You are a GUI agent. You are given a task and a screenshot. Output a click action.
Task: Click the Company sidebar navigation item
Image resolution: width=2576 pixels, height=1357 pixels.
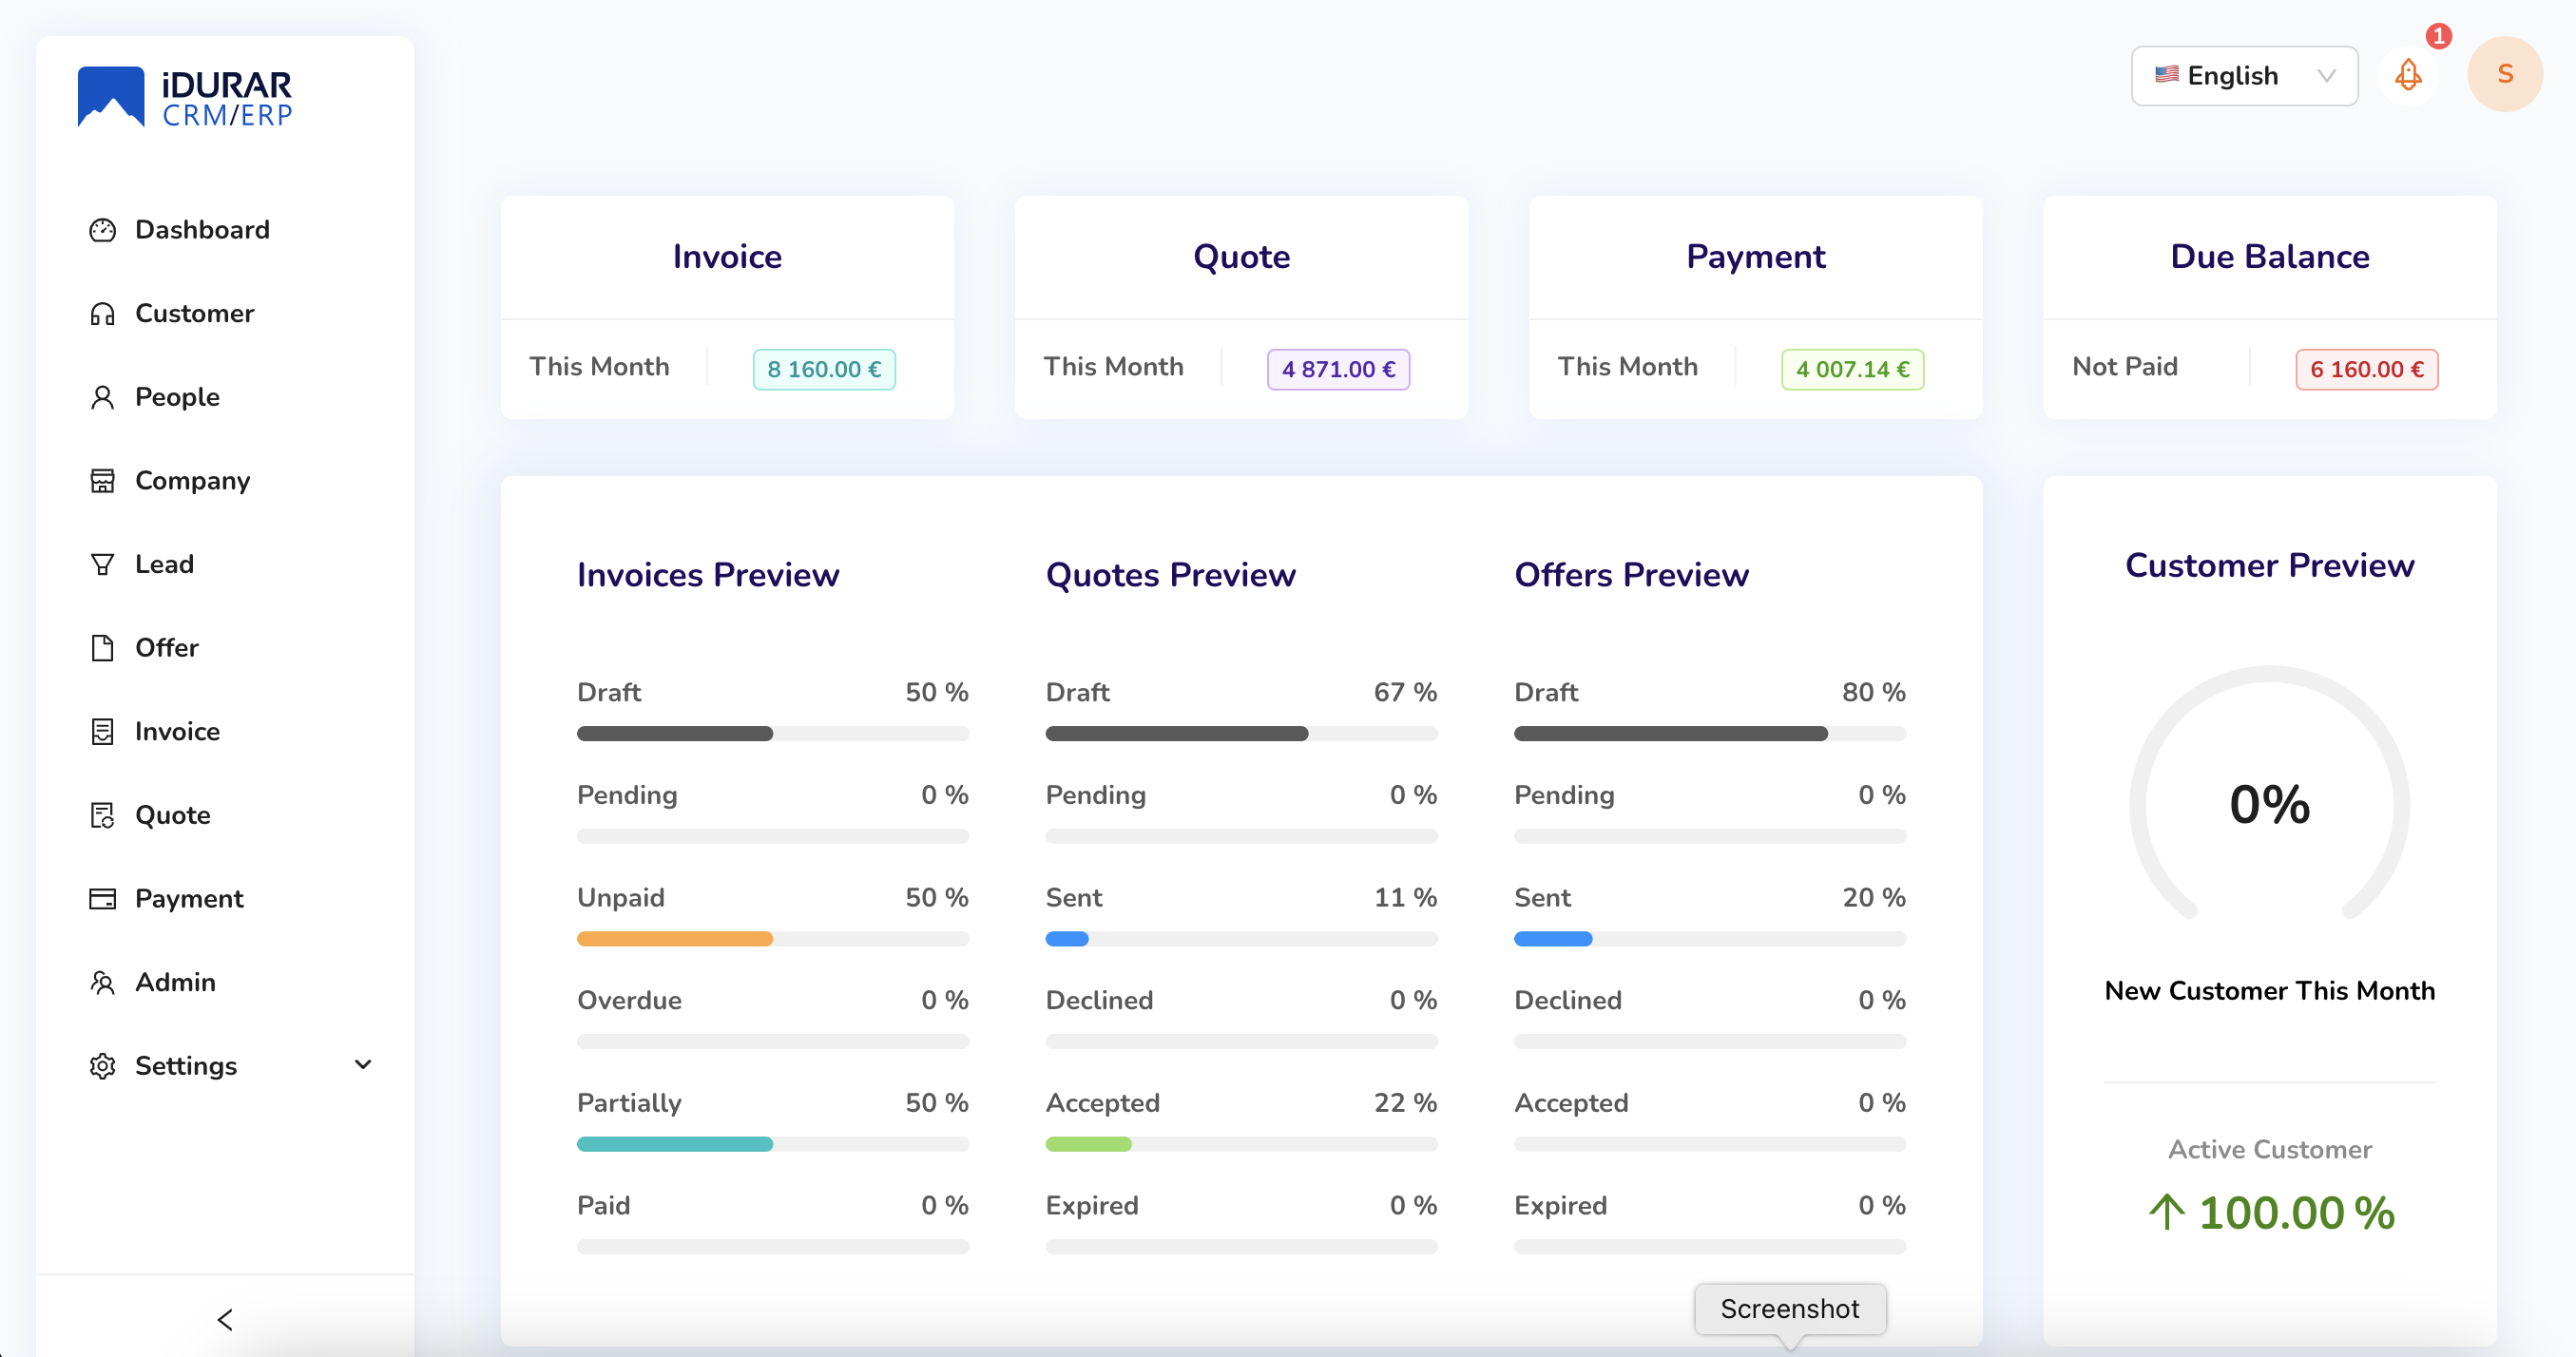point(193,480)
